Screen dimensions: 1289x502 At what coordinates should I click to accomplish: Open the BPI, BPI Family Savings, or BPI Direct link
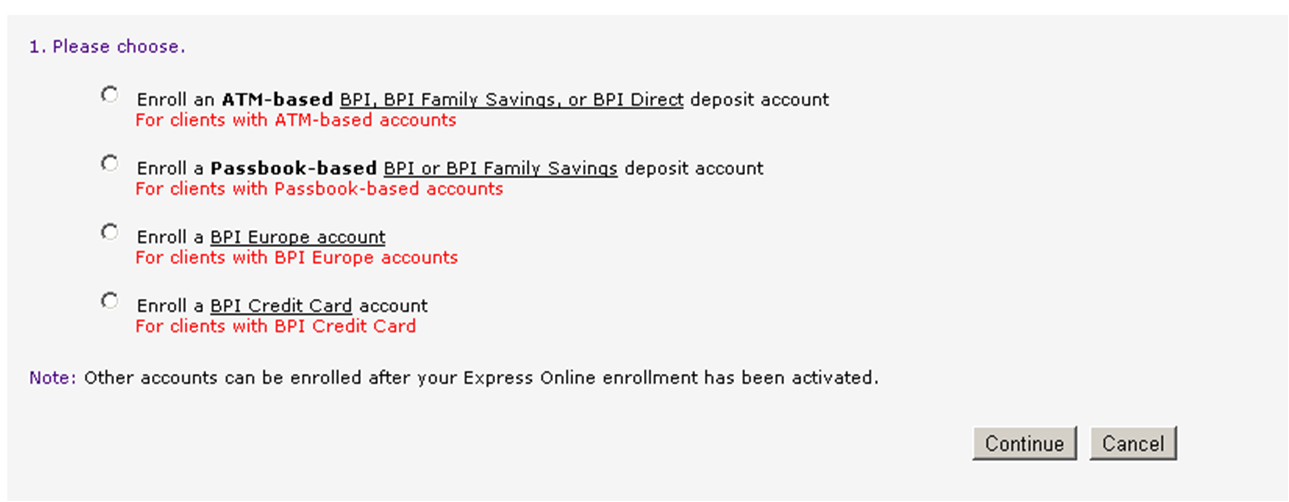tap(511, 100)
